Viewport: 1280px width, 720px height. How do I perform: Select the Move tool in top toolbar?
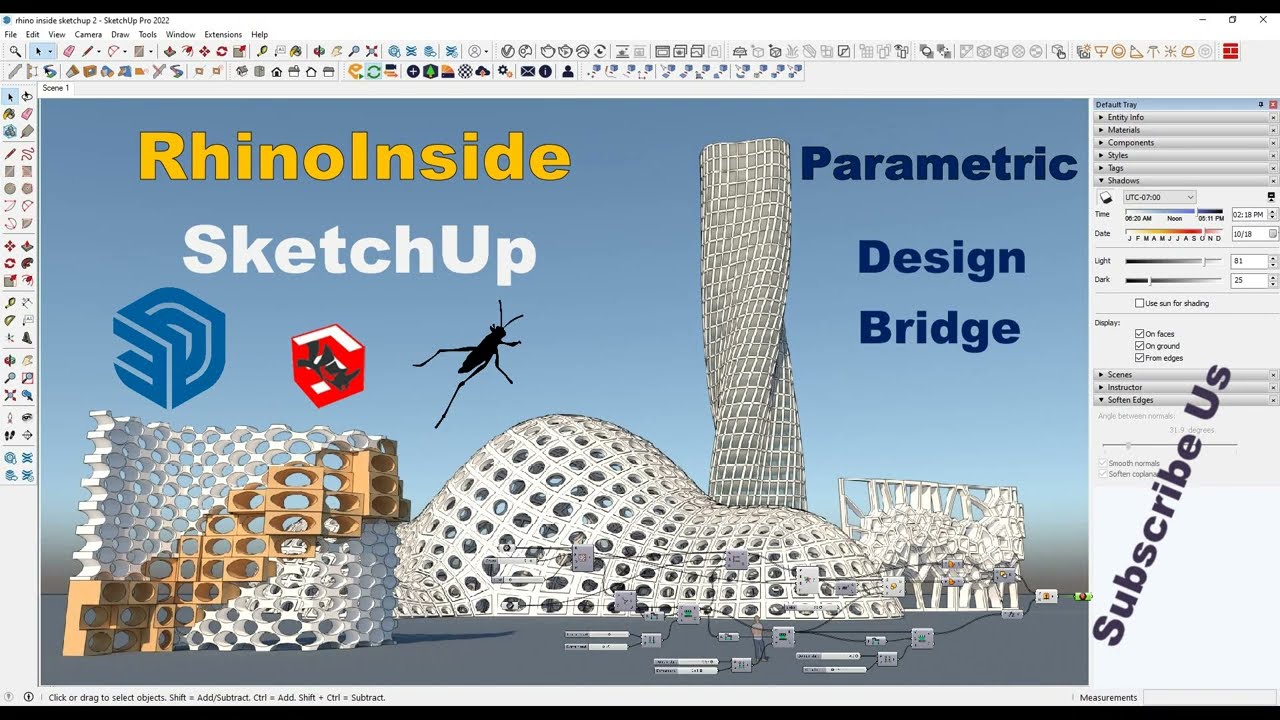[204, 51]
